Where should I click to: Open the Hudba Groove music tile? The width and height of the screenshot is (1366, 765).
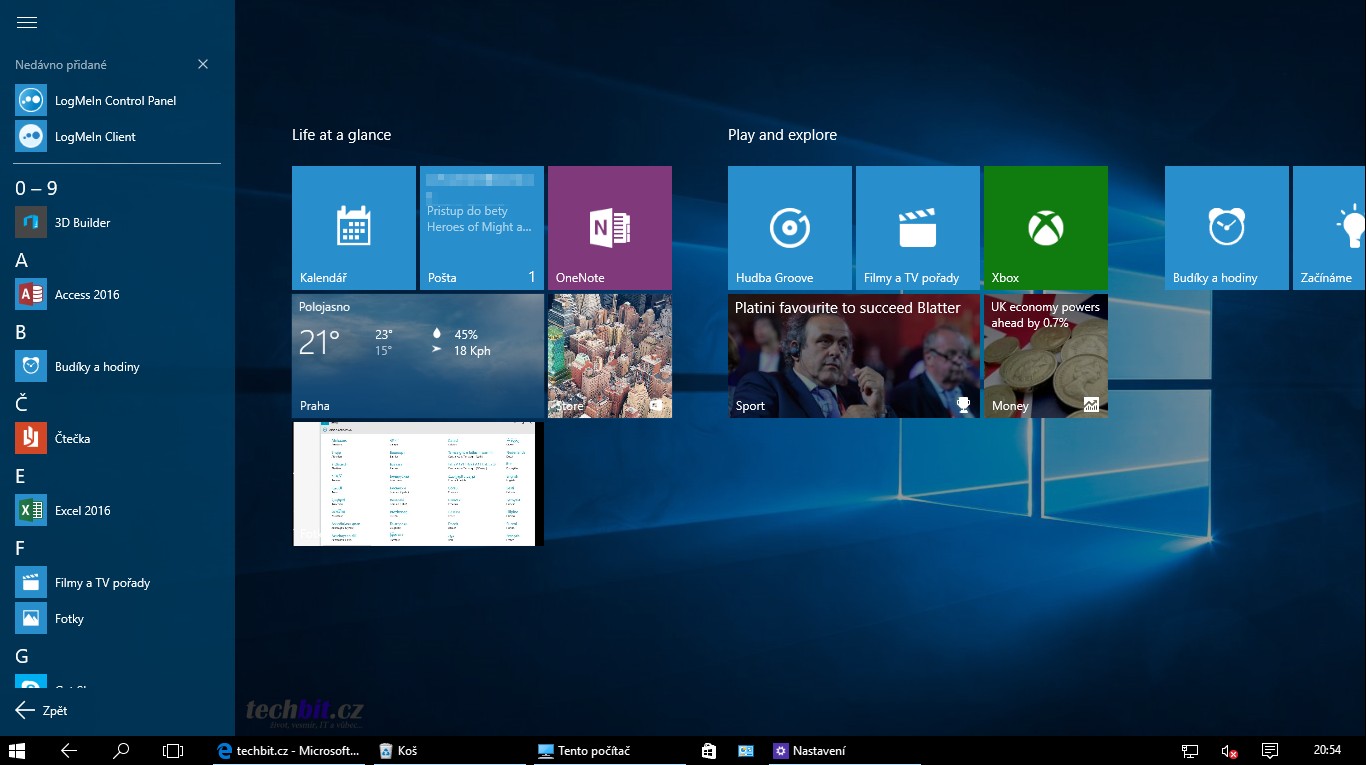789,228
